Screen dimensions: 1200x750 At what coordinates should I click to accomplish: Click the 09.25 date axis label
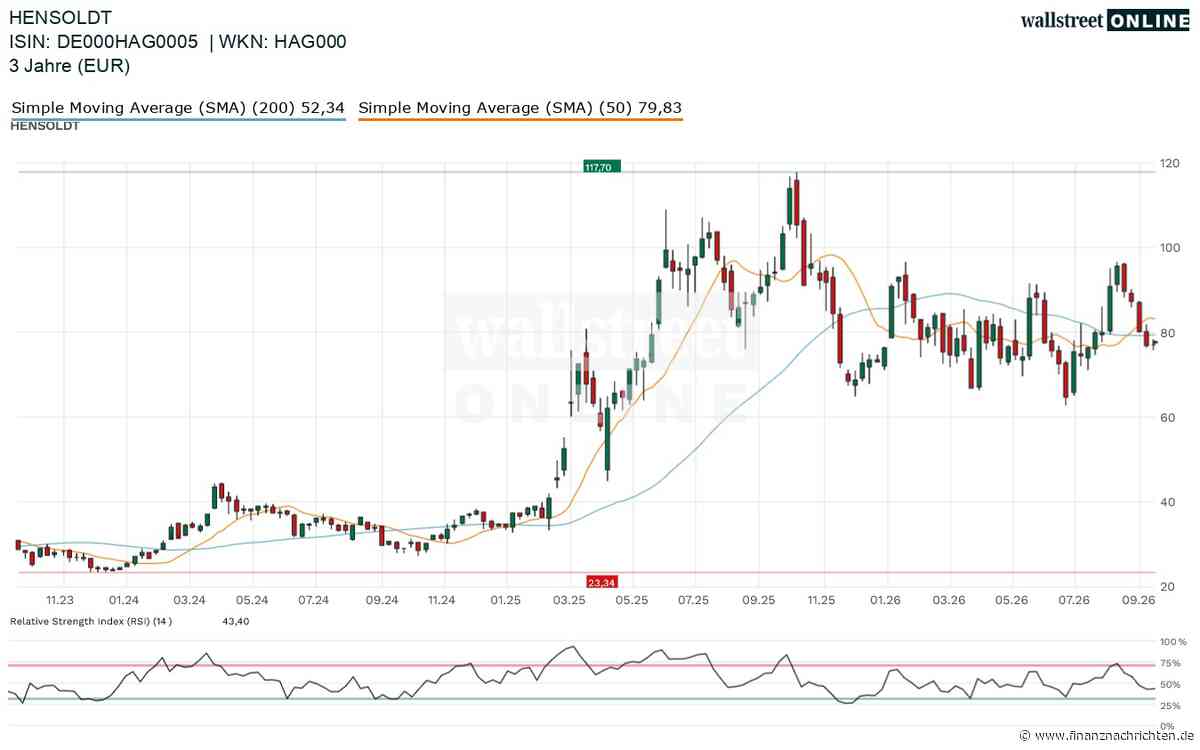coord(758,600)
